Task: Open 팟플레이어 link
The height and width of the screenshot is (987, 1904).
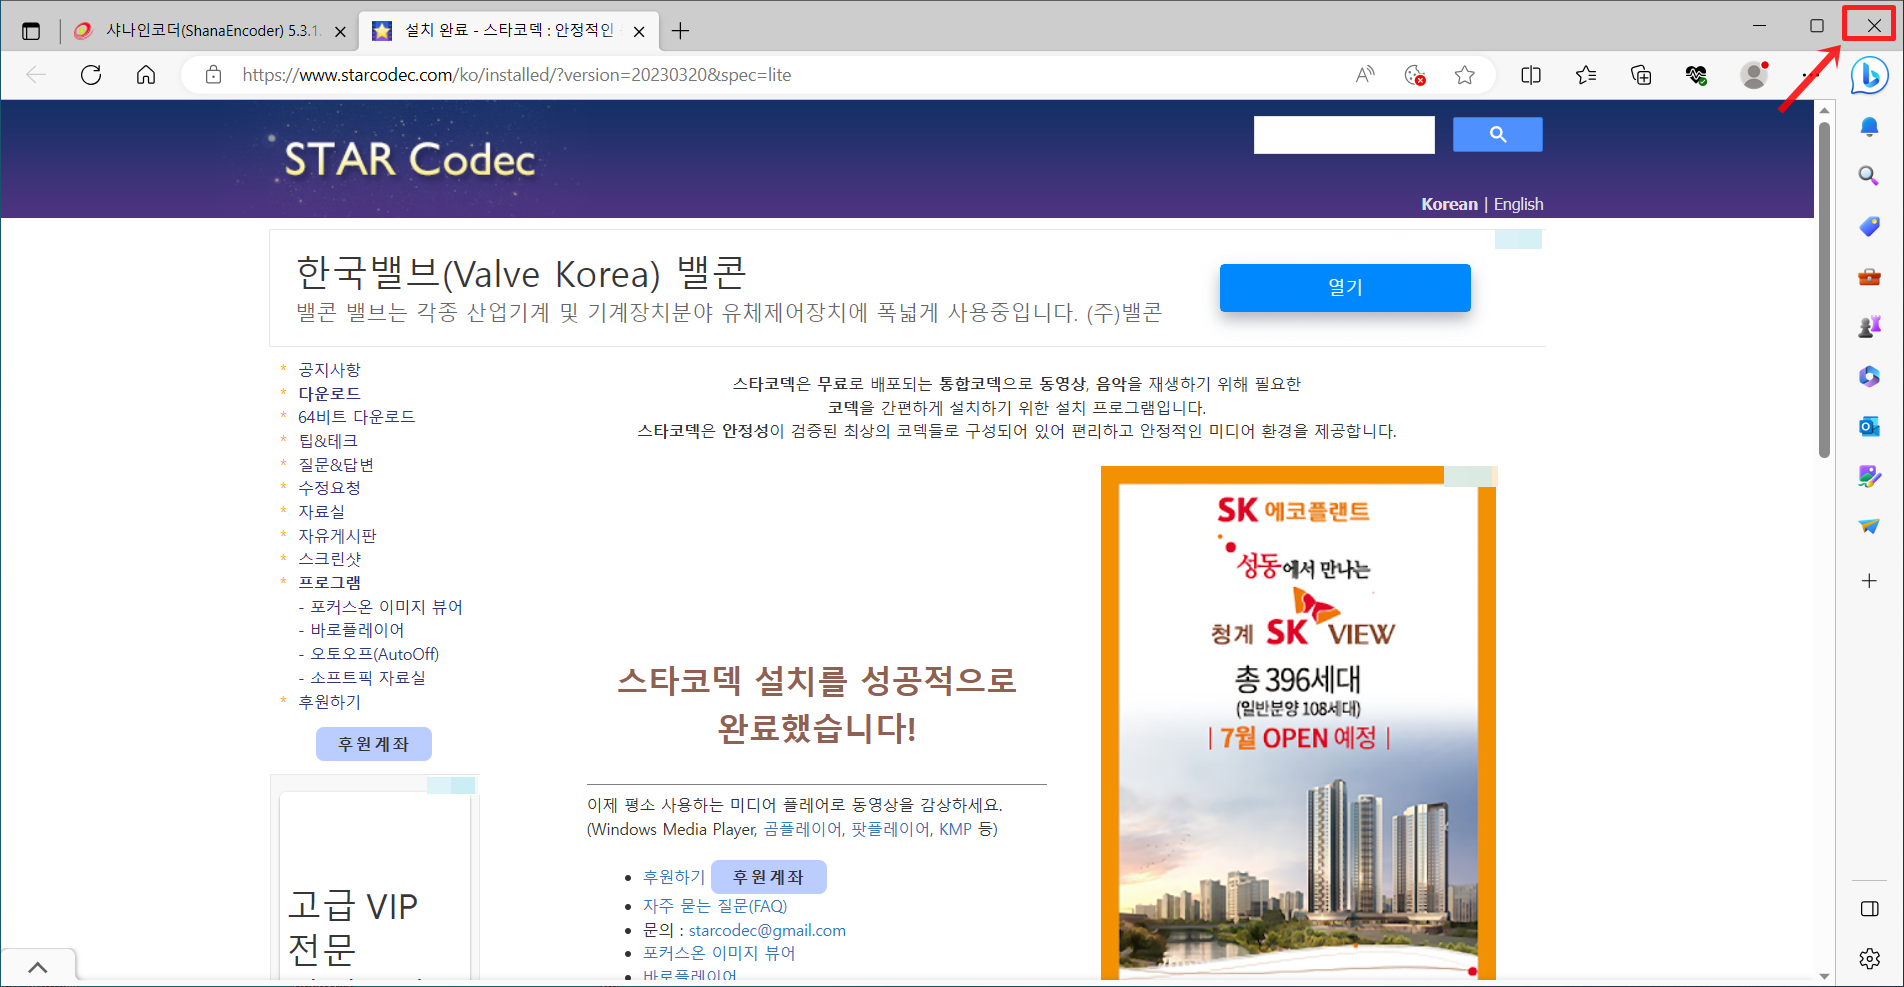Action: pos(889,829)
